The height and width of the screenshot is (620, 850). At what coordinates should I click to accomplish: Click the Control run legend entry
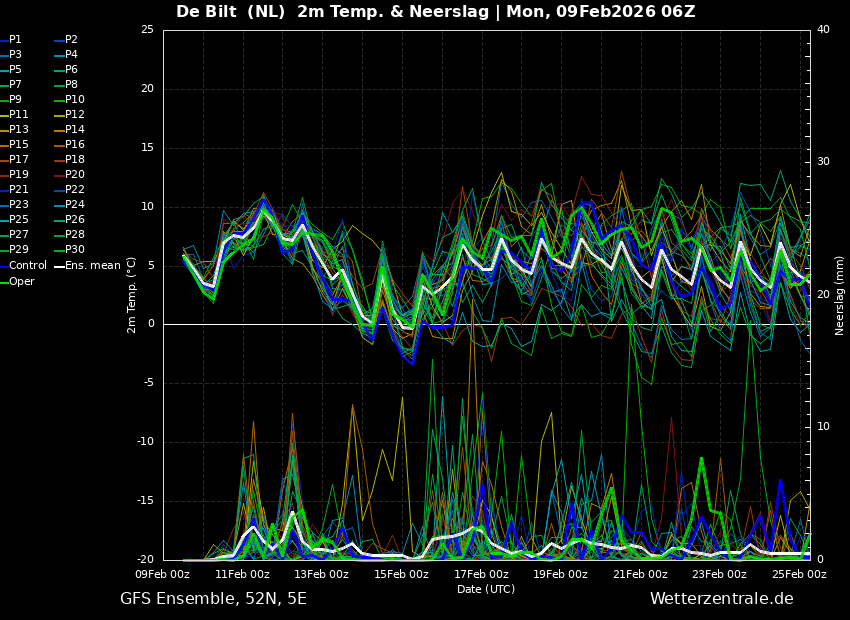click(x=27, y=266)
